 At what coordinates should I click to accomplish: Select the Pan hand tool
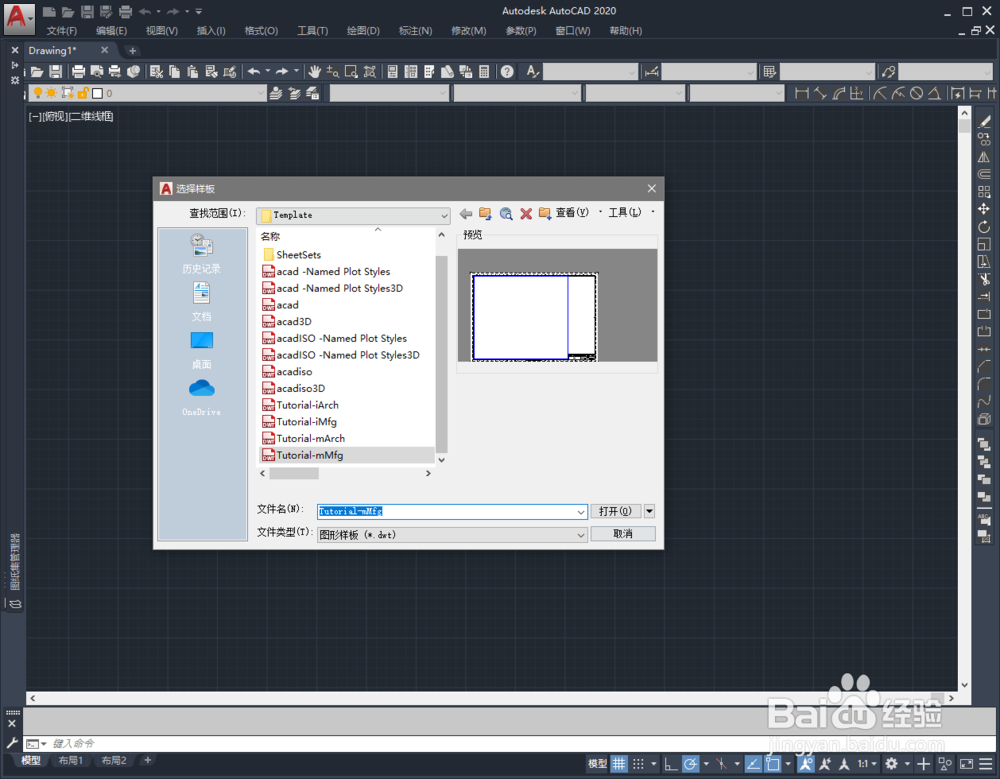pyautogui.click(x=314, y=72)
